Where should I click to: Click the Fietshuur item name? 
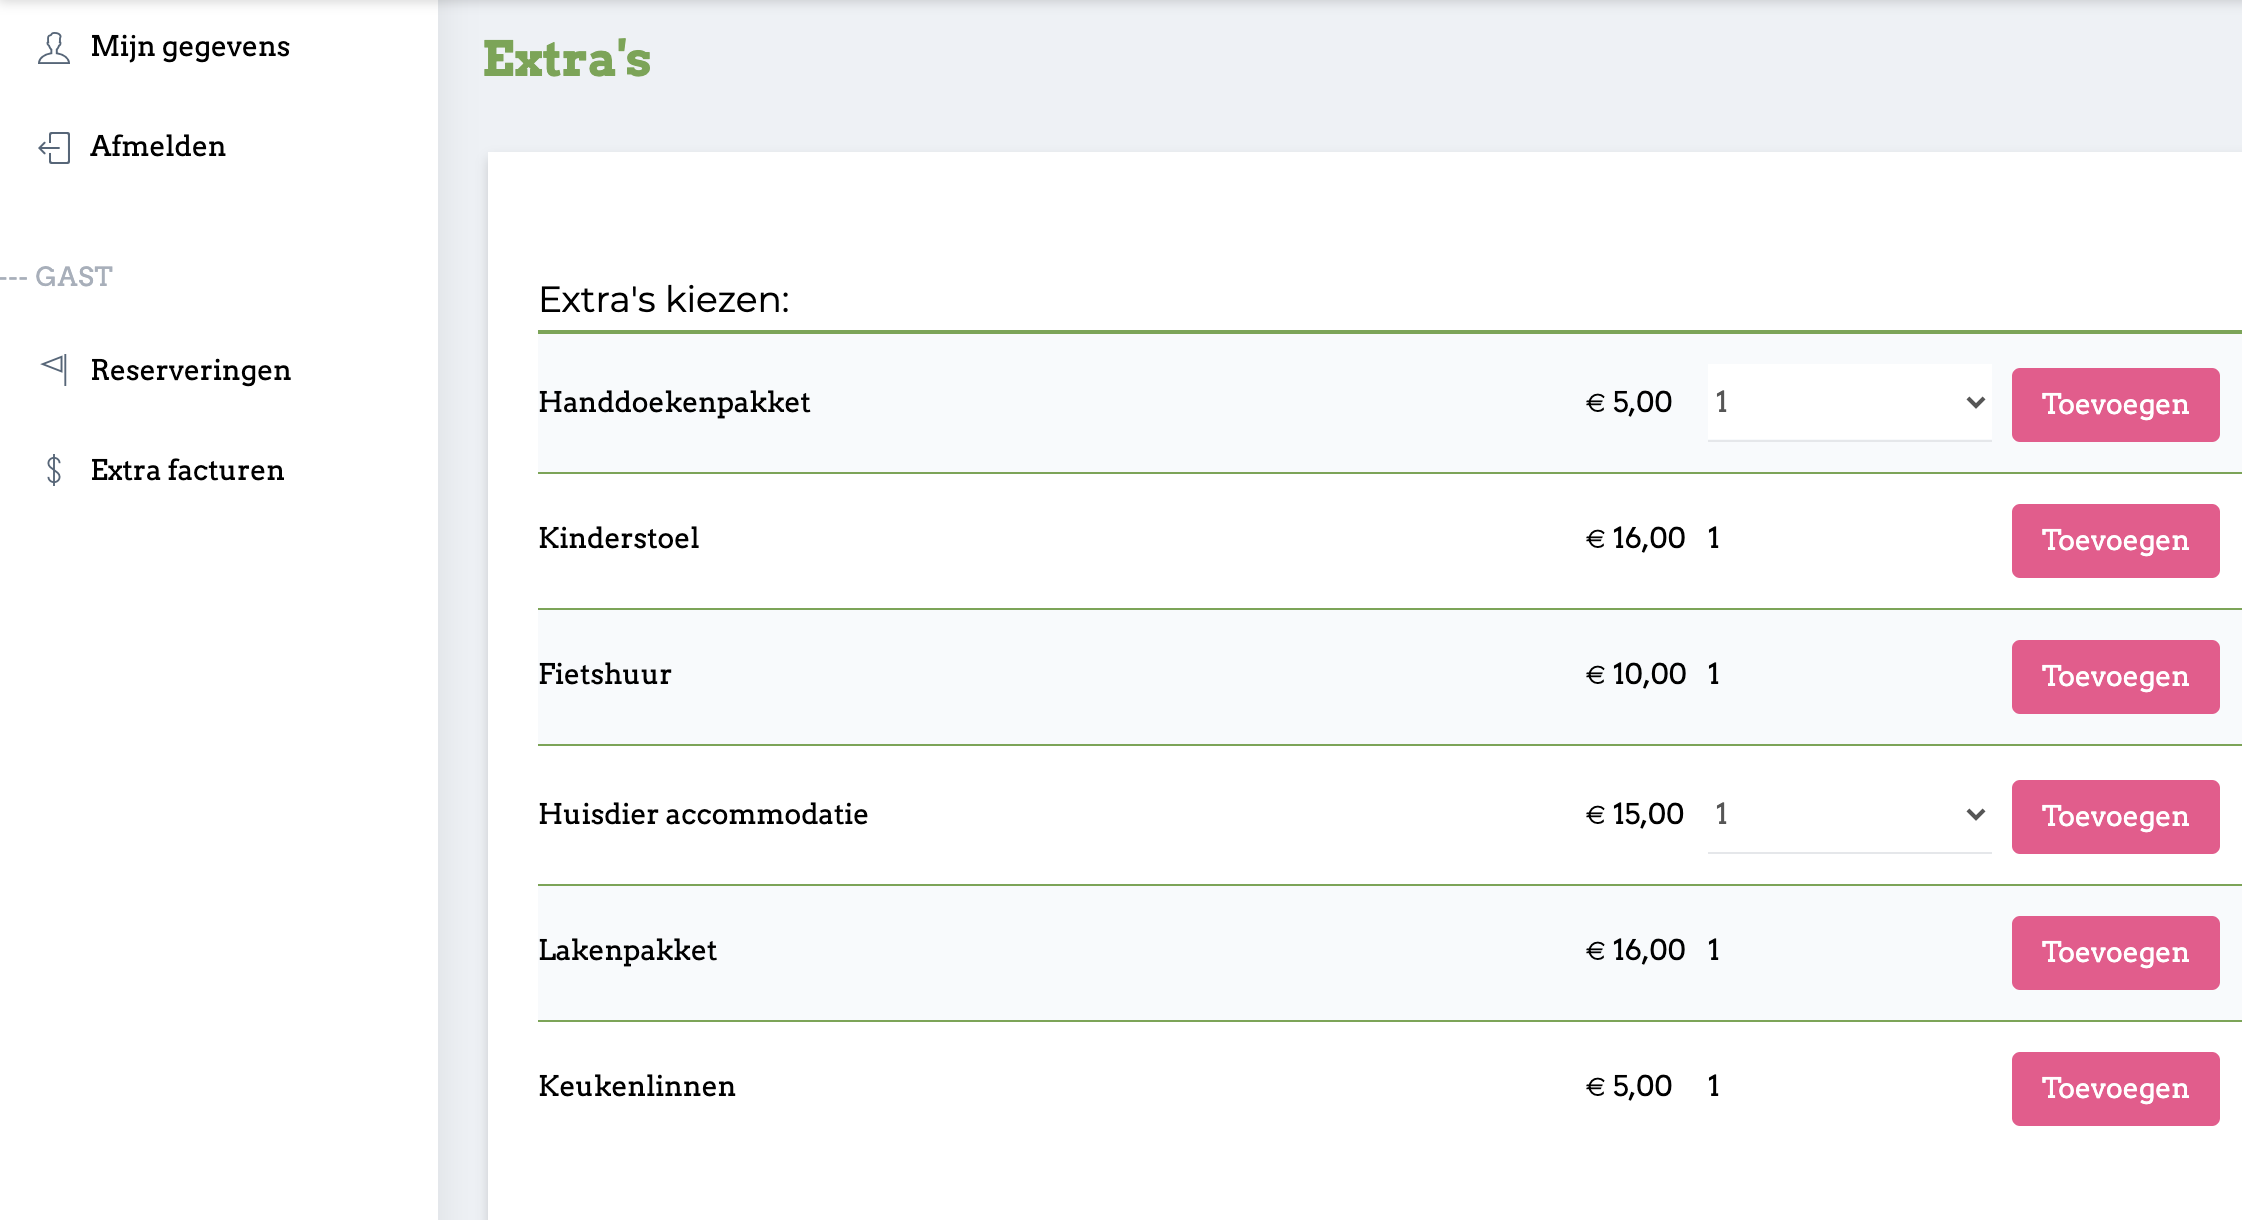[x=604, y=674]
